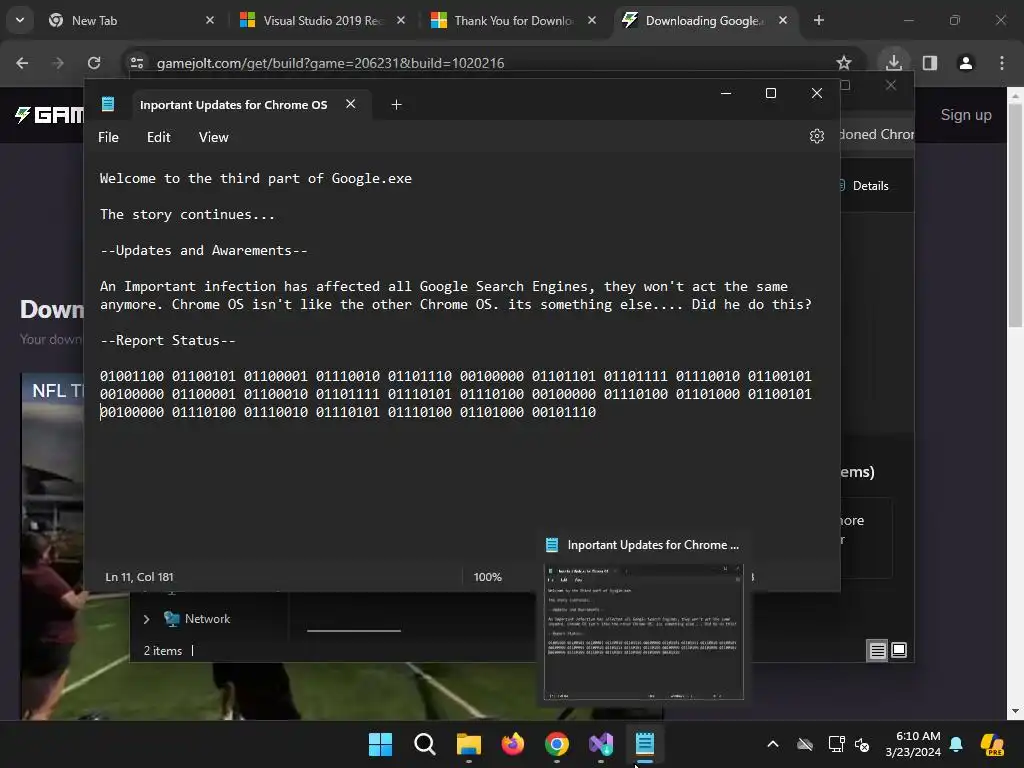View site information icon in address bar

[x=136, y=63]
